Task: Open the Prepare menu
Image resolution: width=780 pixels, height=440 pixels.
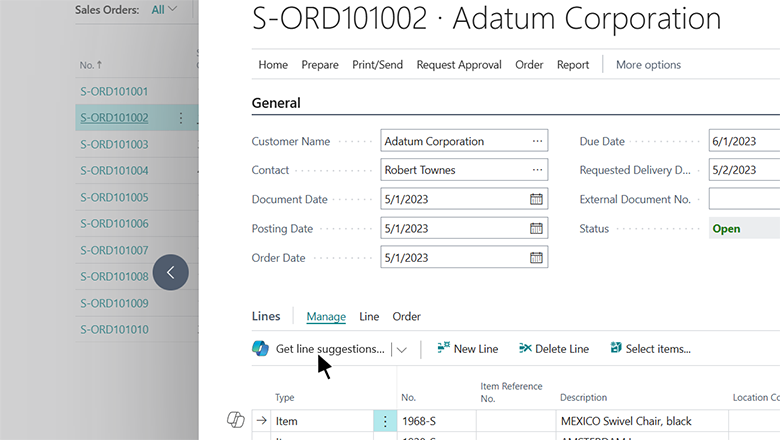Action: point(320,65)
